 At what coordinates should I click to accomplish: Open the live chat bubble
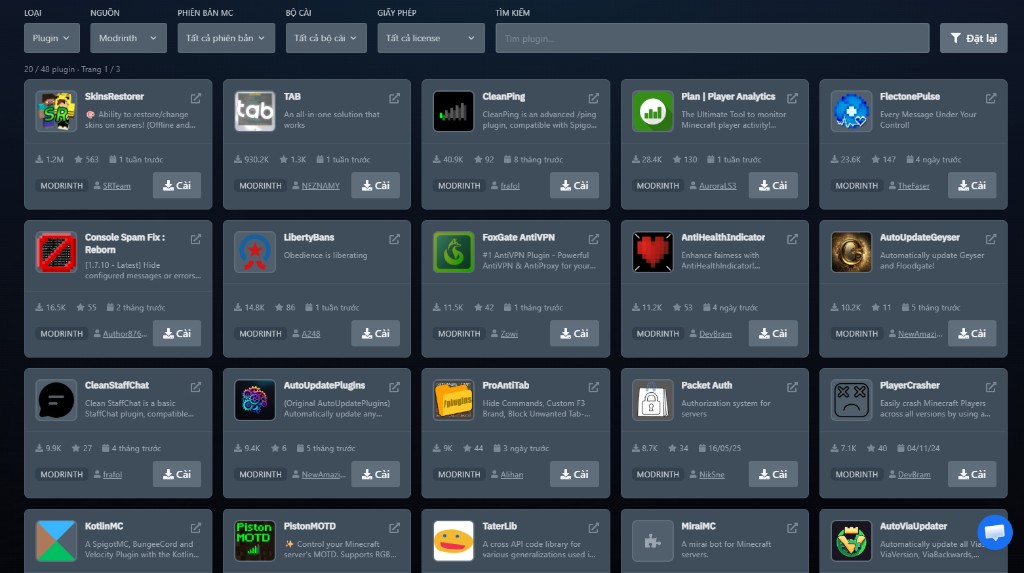click(995, 531)
